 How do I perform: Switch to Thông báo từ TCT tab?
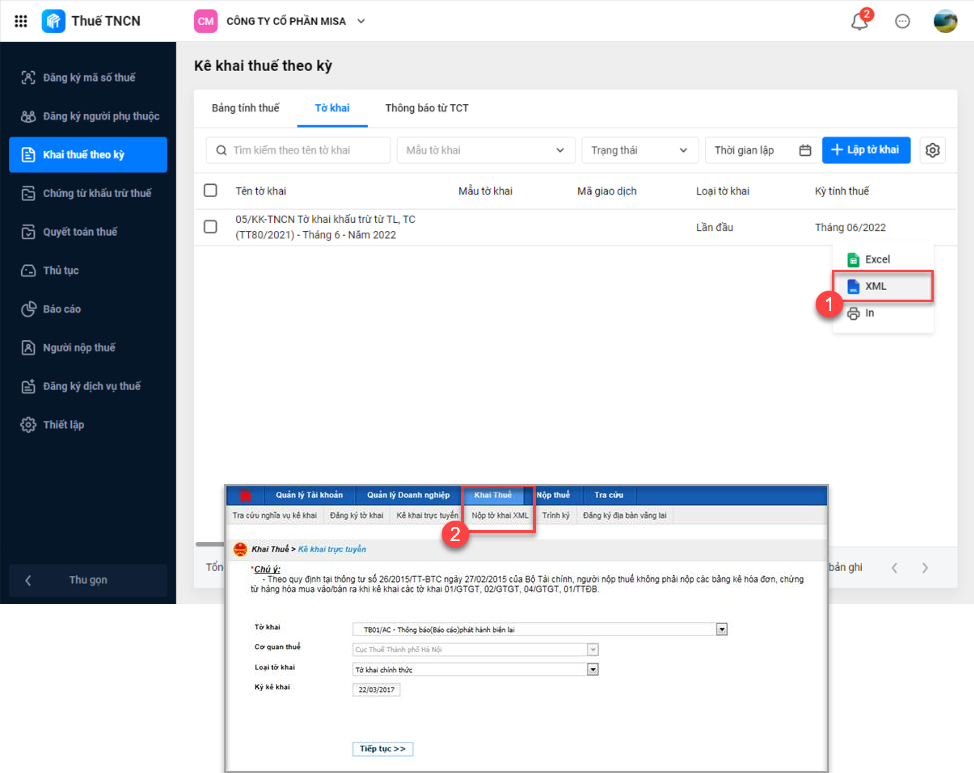(427, 108)
